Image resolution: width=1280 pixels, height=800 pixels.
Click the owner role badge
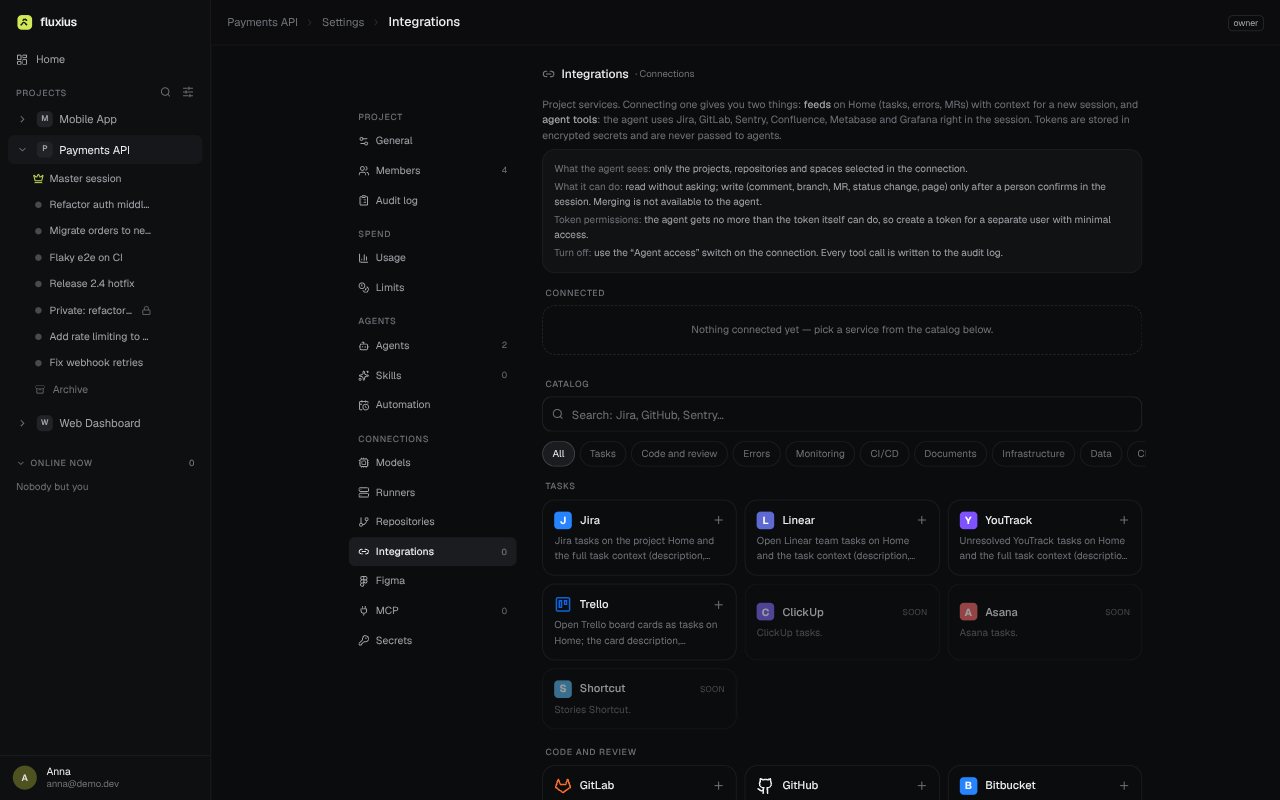1245,23
